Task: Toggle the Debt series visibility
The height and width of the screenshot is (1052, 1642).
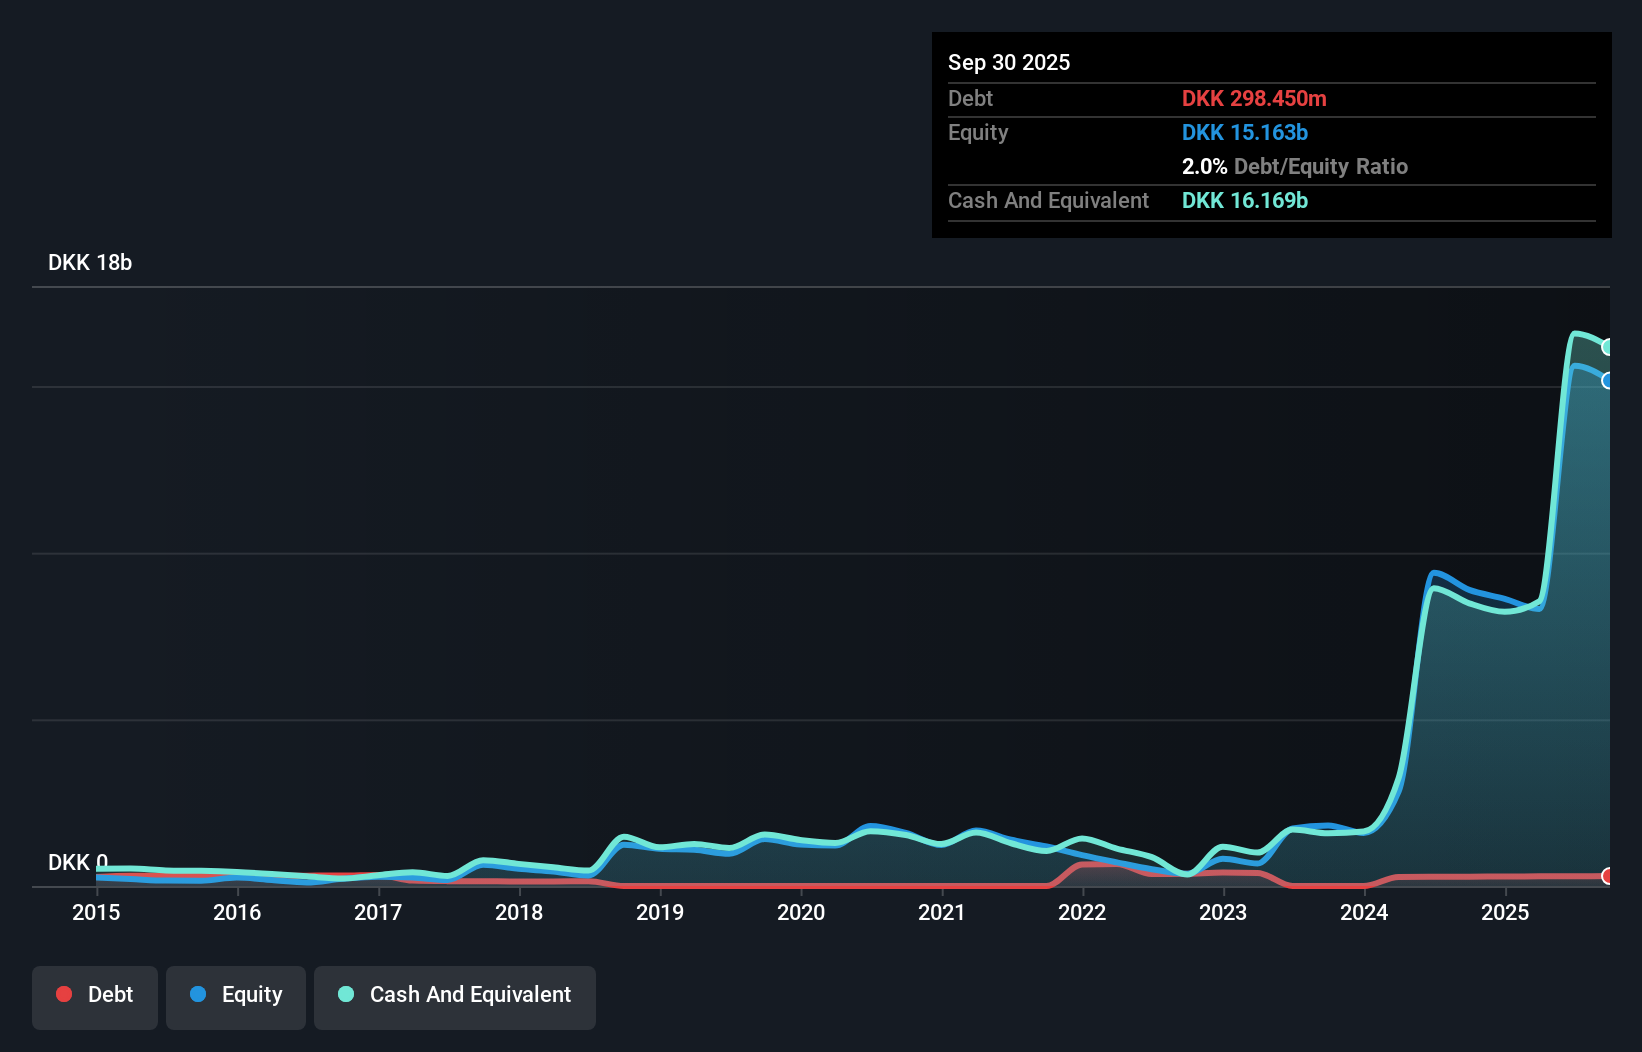Action: click(95, 994)
